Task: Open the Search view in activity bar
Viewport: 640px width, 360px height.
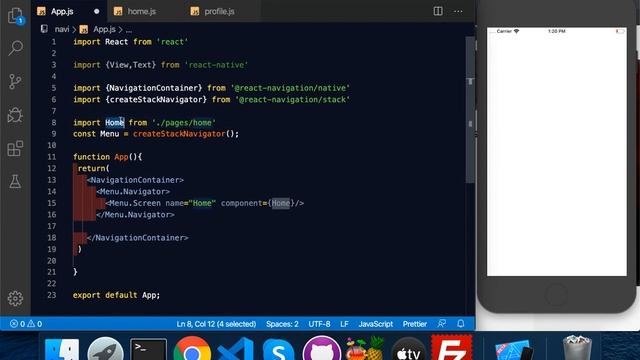Action: [x=16, y=48]
